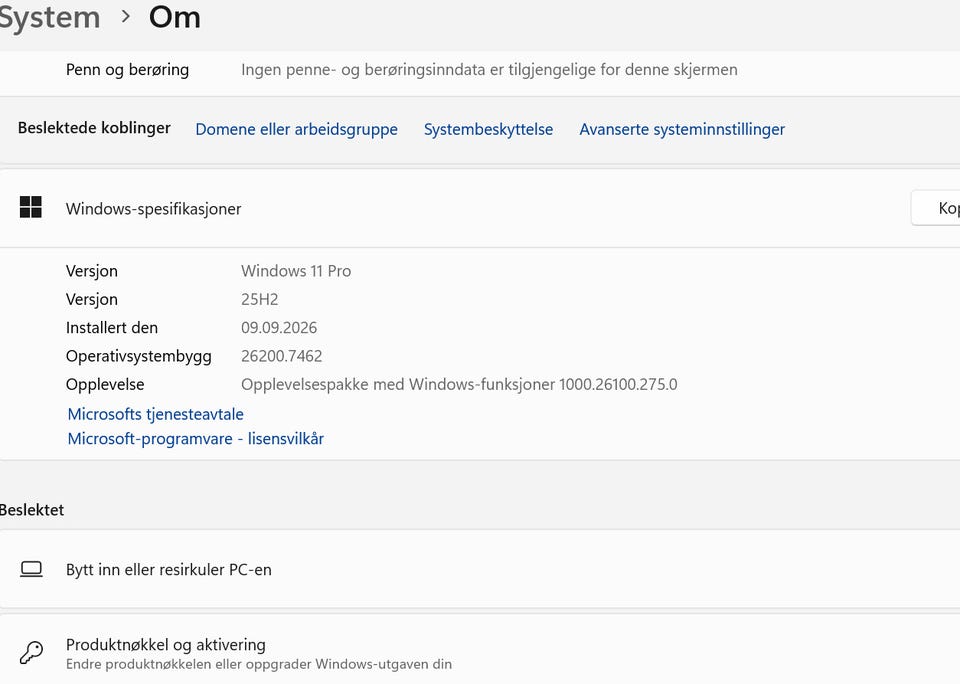Copy Windows specifications with the Kopier button
Image resolution: width=960 pixels, height=684 pixels.
(x=936, y=208)
